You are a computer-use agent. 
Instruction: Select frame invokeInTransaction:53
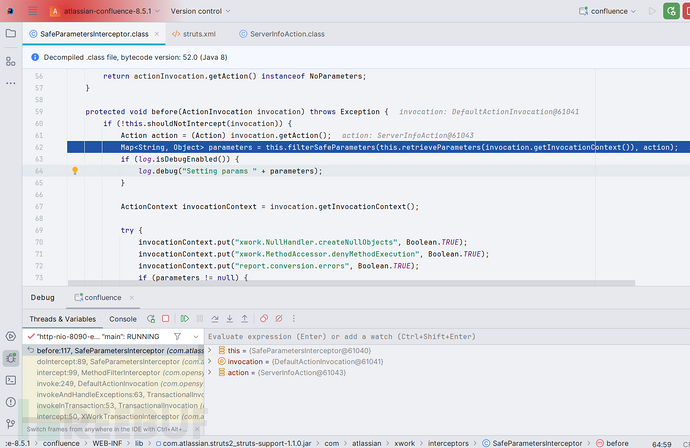114,405
